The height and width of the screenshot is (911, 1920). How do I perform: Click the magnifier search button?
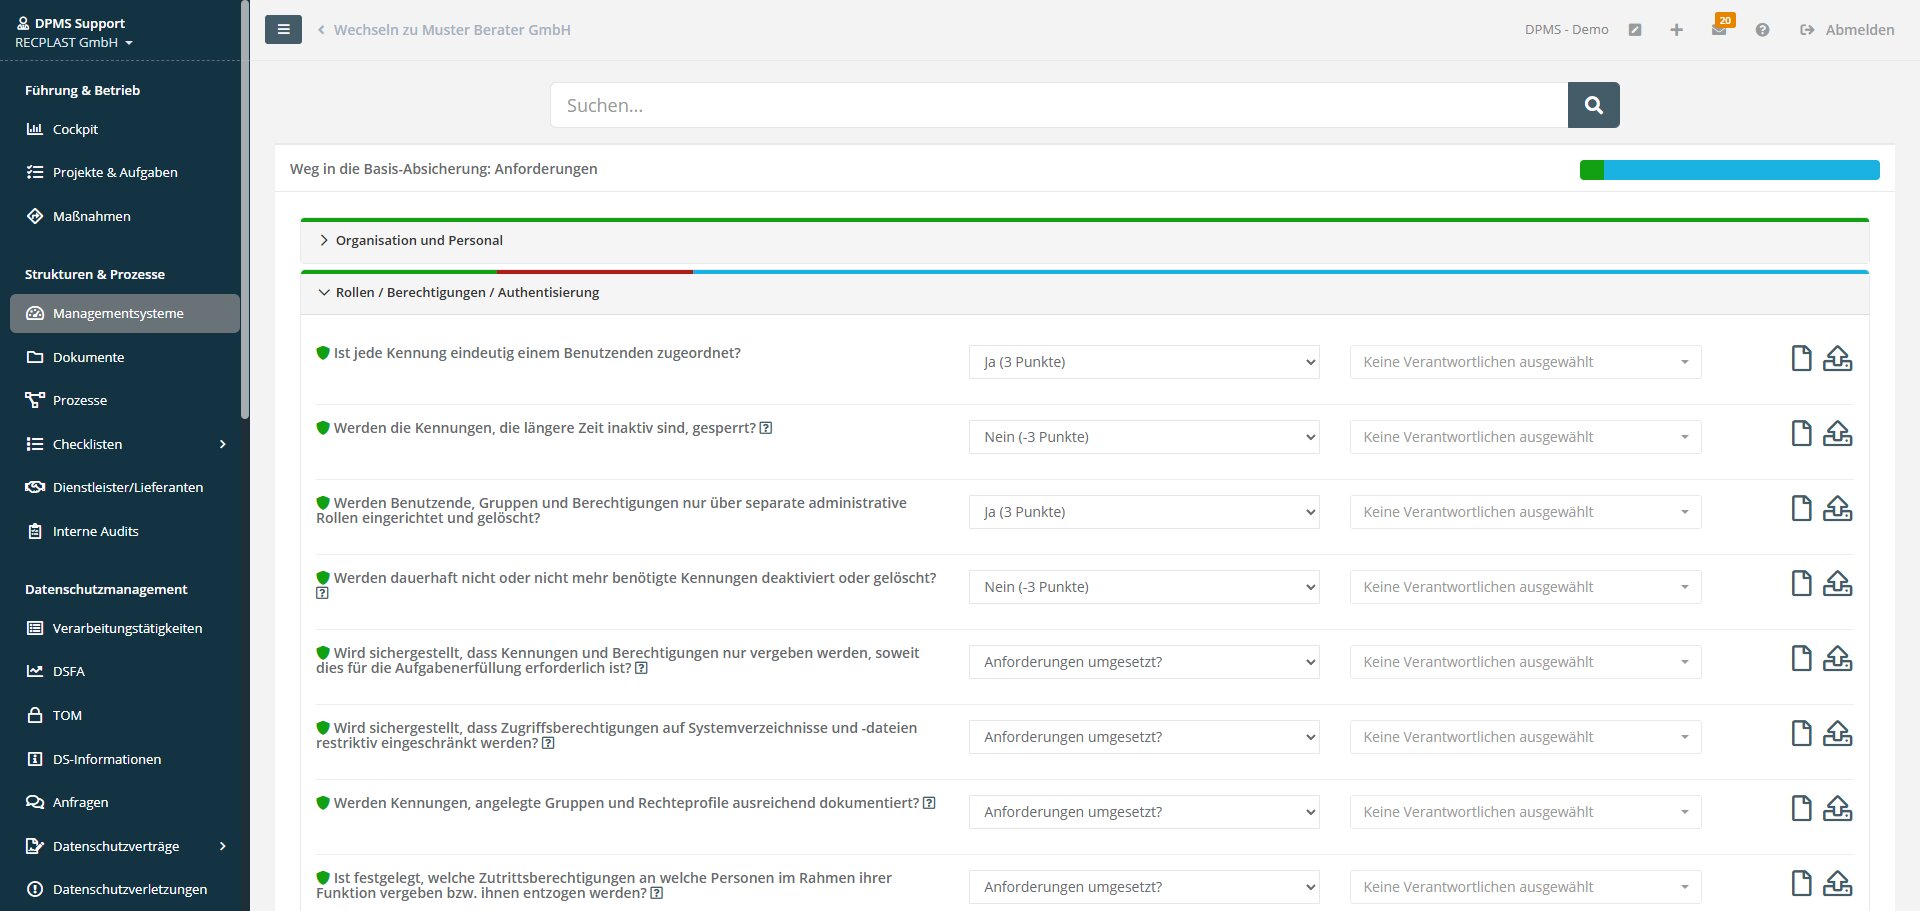pyautogui.click(x=1593, y=105)
